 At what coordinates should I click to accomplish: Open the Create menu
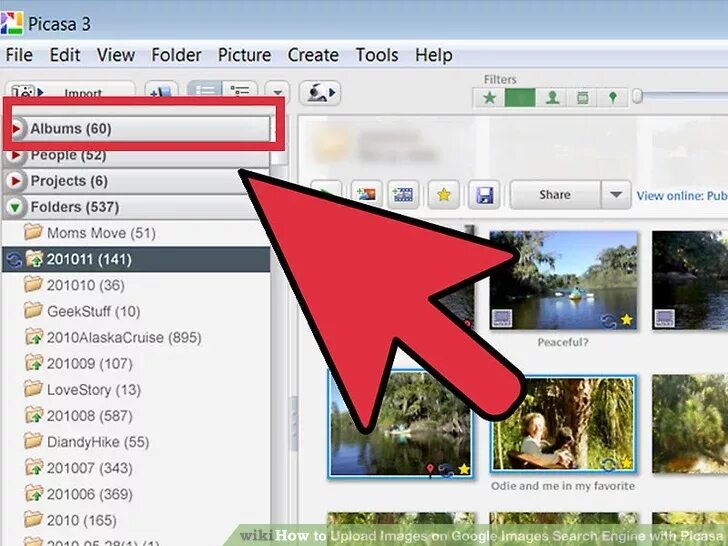point(313,55)
